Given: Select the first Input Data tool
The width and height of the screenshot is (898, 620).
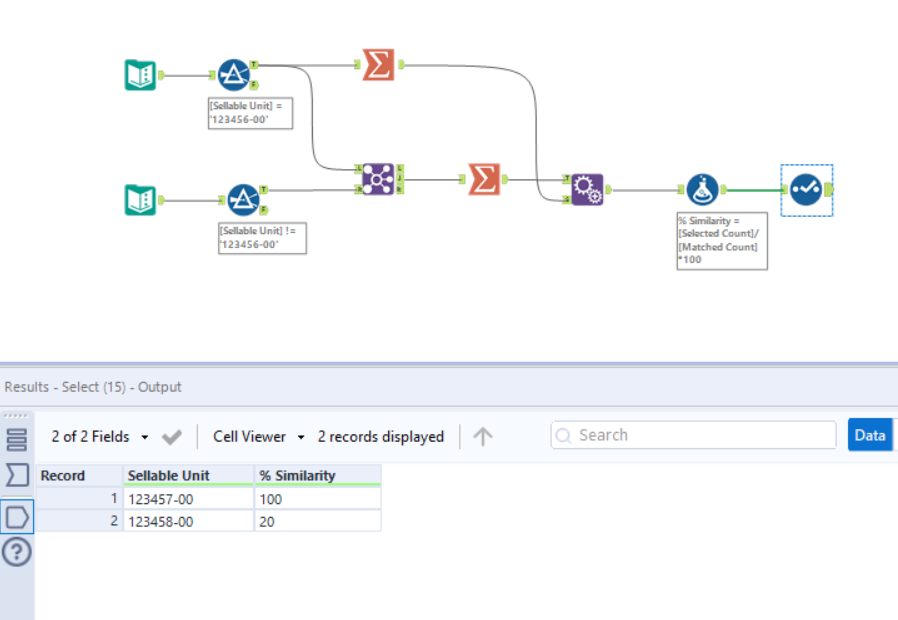Looking at the screenshot, I should (140, 74).
